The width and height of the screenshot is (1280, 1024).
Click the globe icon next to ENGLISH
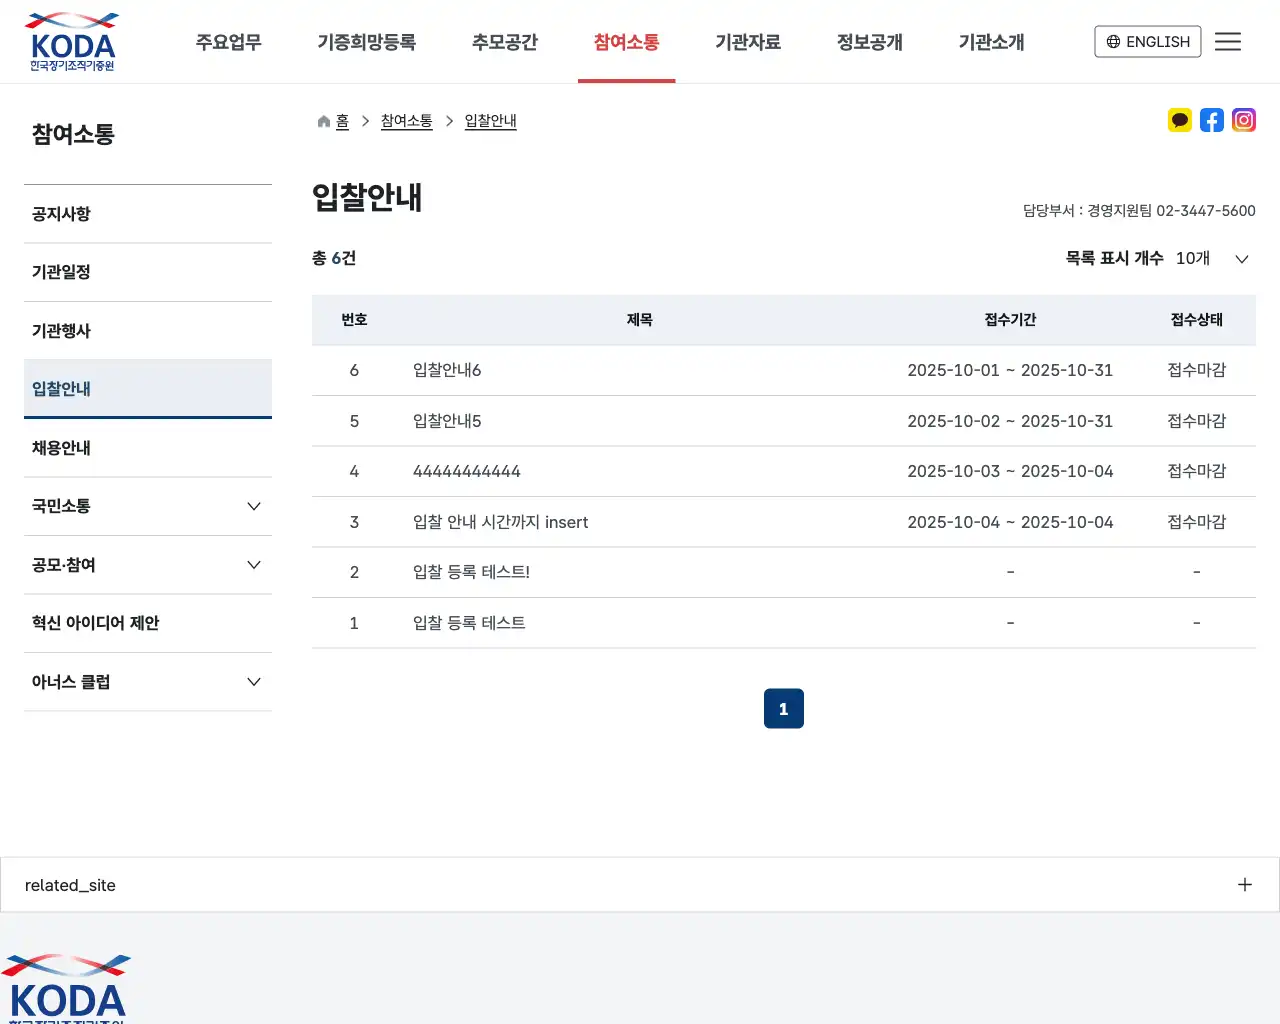1113,41
